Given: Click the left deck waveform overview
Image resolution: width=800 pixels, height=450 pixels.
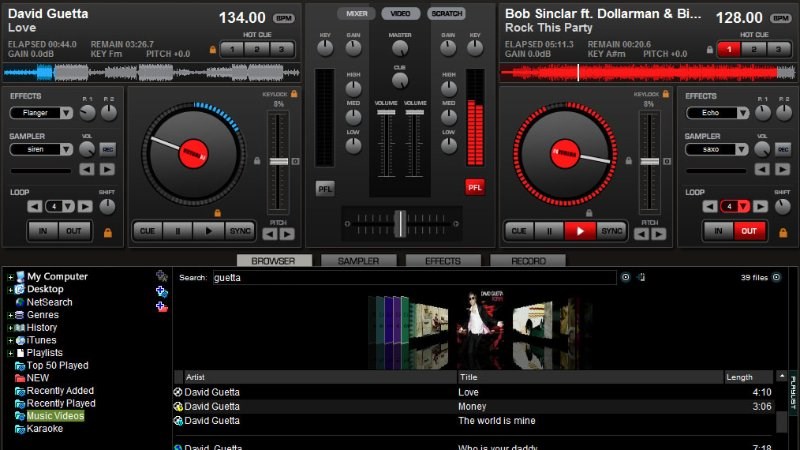Looking at the screenshot, I should pos(152,73).
